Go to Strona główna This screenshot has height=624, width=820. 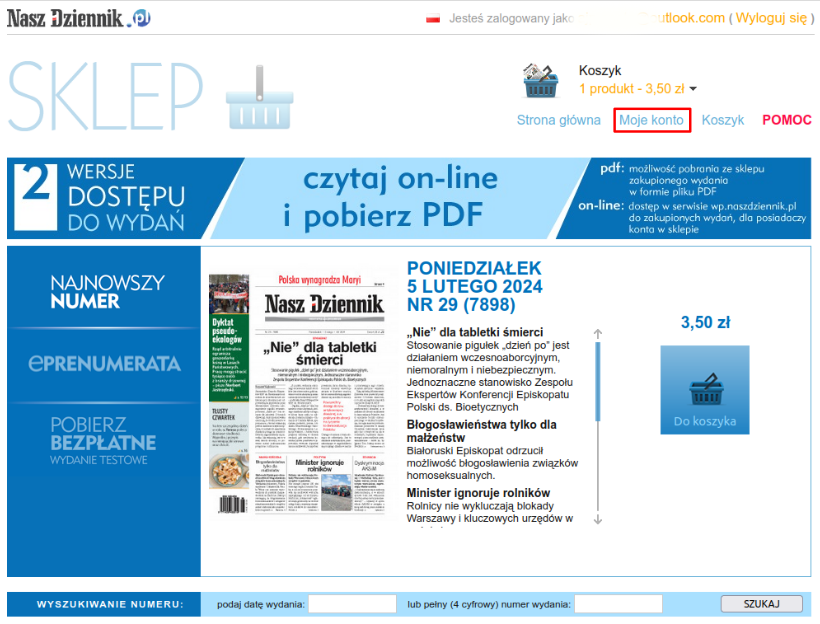(x=559, y=120)
